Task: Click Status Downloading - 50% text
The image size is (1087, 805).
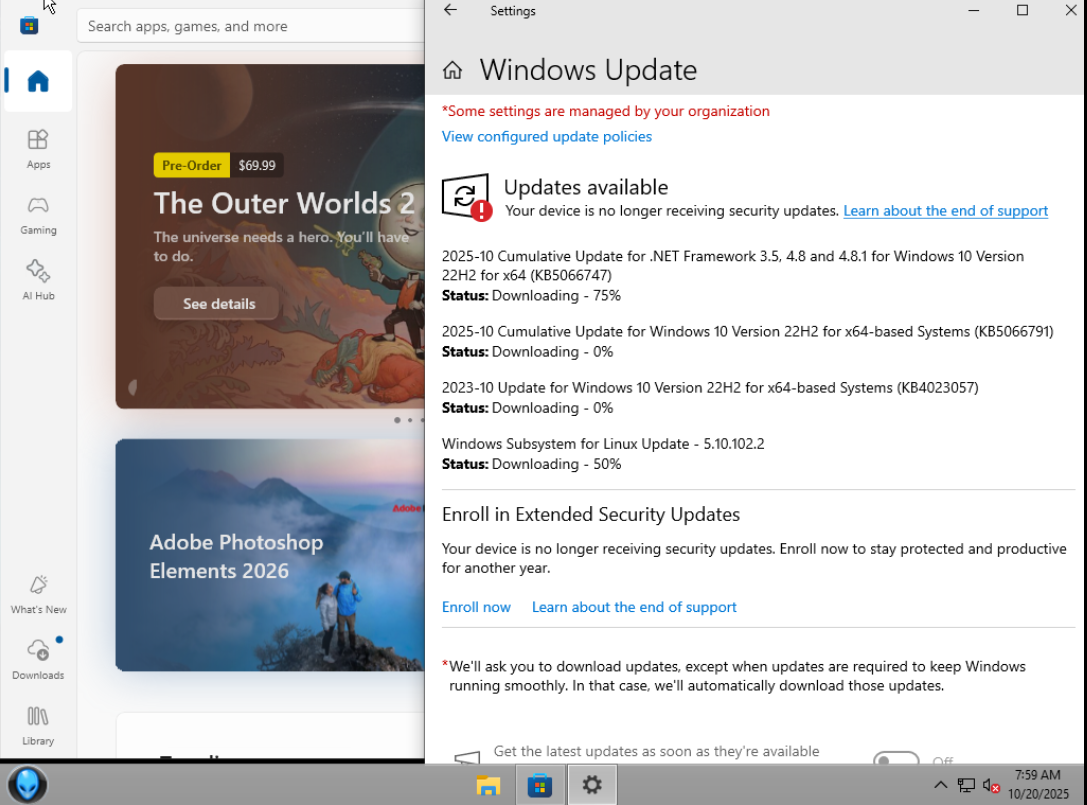Action: click(x=531, y=465)
